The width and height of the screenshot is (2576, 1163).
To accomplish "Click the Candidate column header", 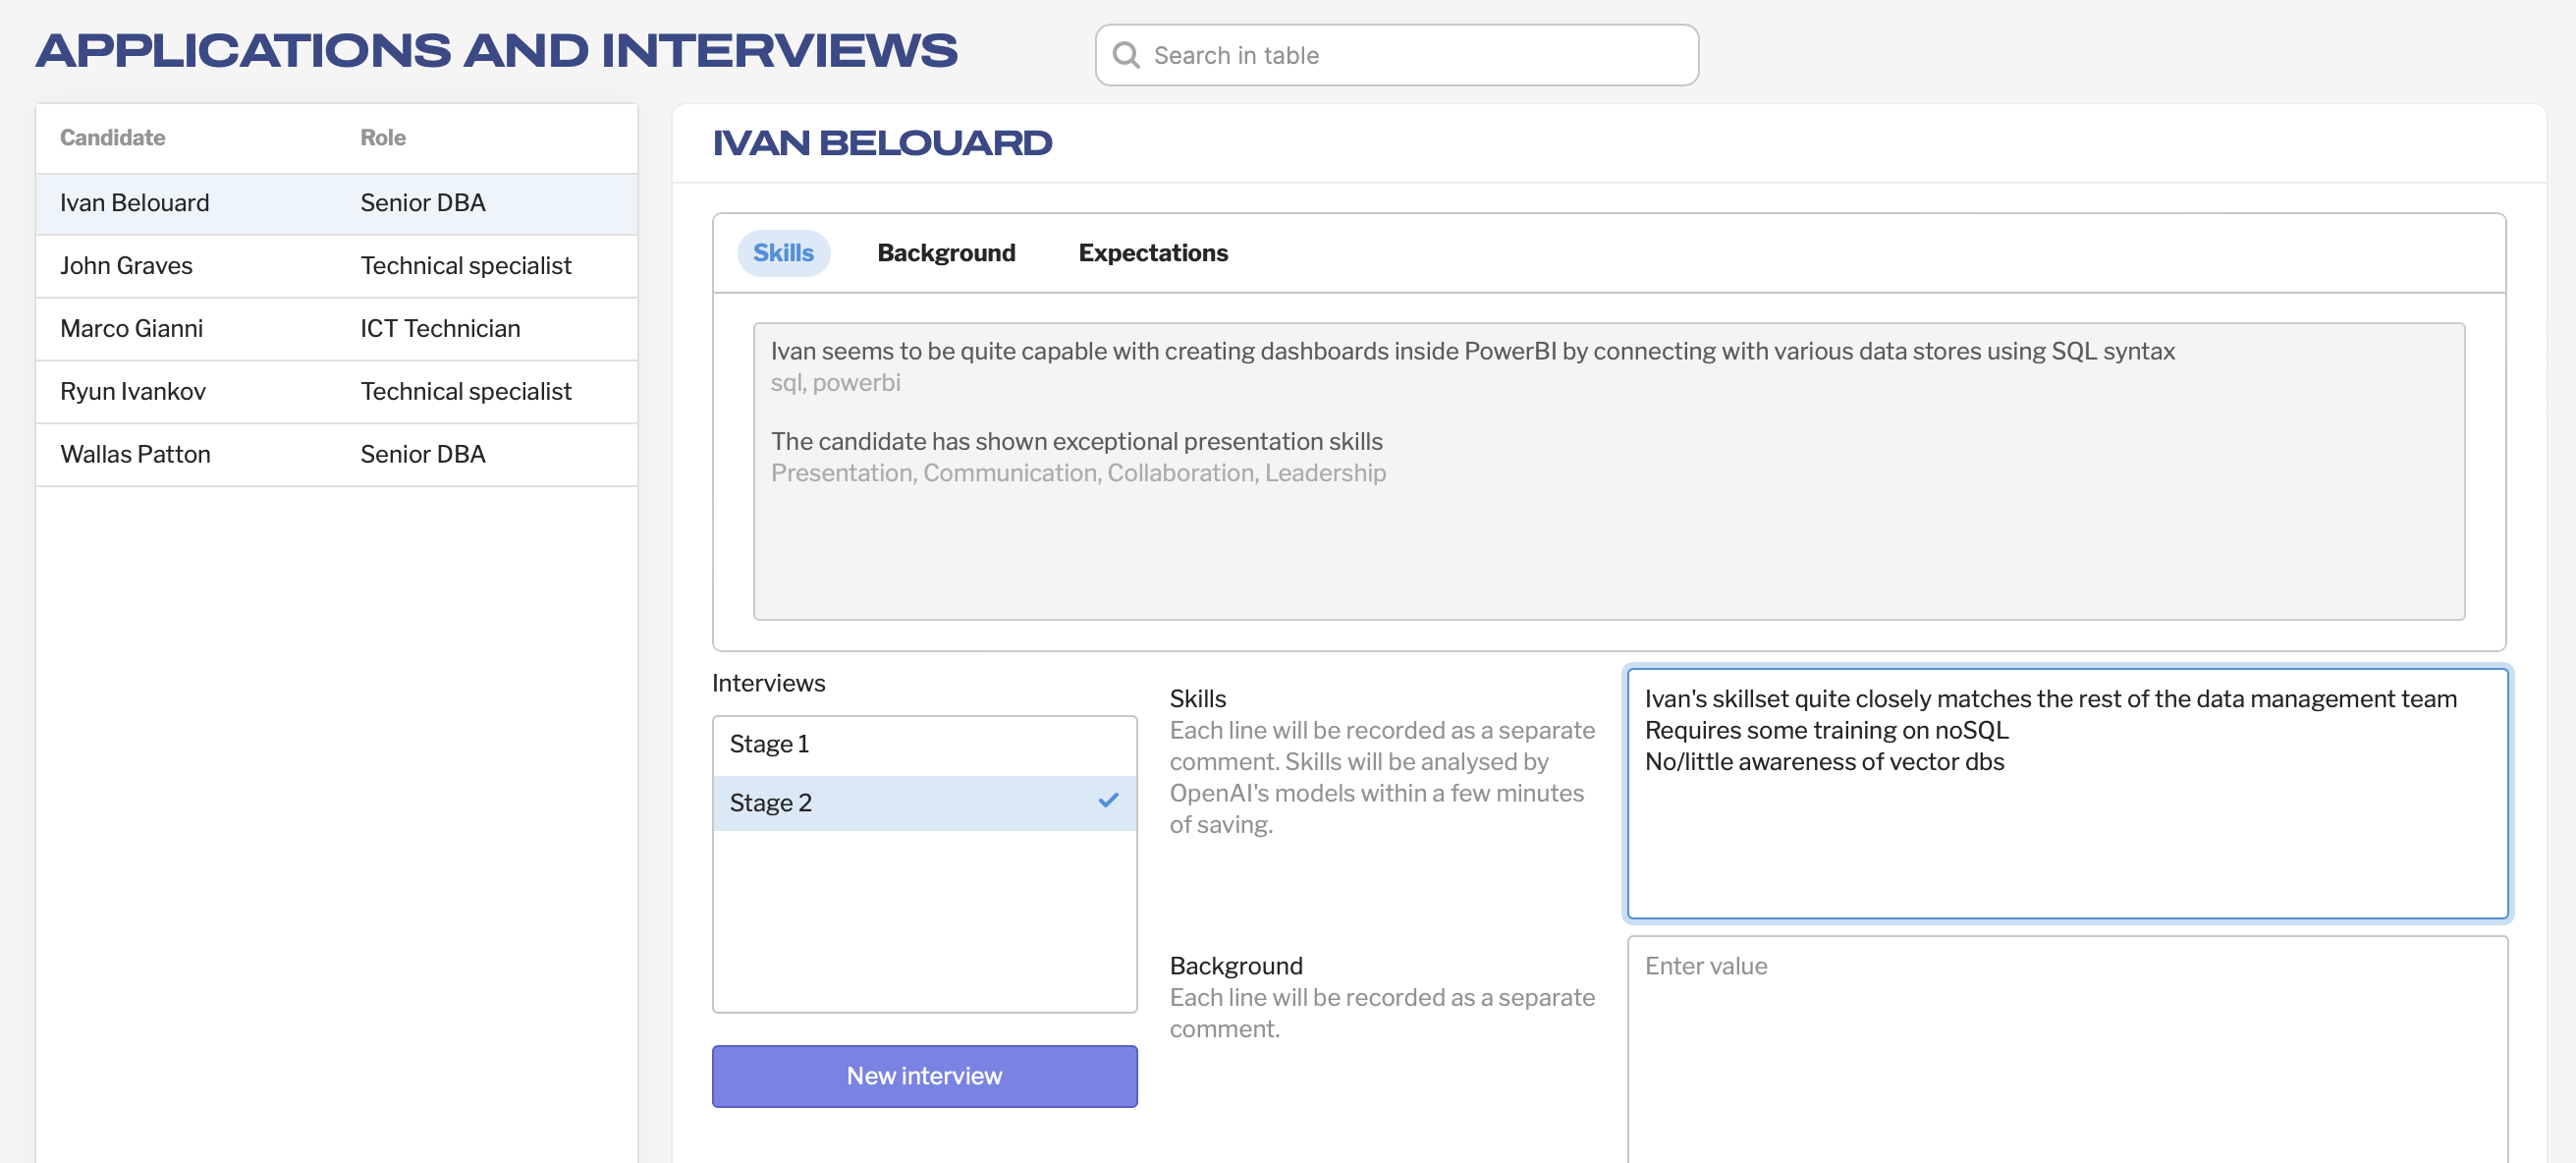I will pos(113,138).
